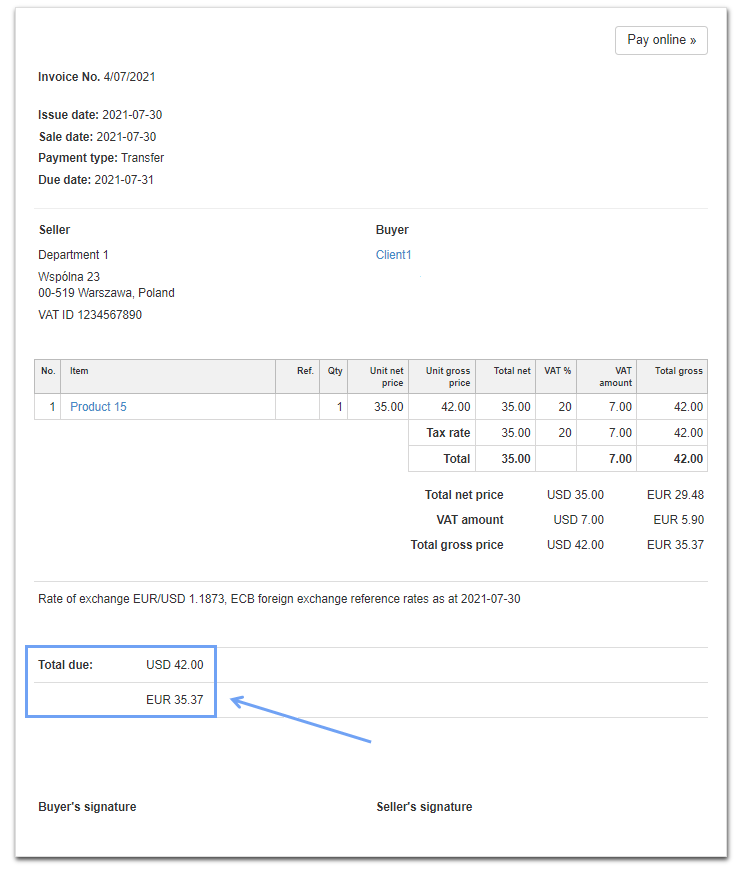The height and width of the screenshot is (869, 741).
Task: Click the VAT ID 1234567890 text
Action: click(87, 314)
